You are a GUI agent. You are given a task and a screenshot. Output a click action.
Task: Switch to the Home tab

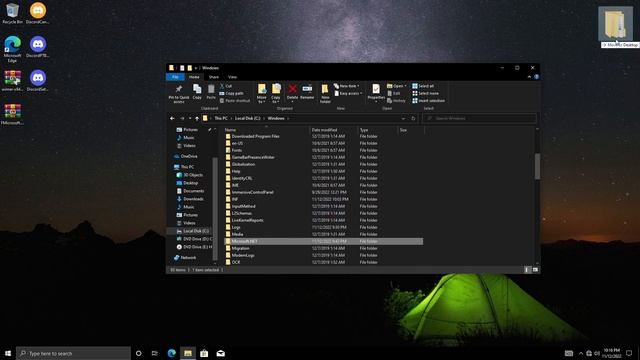tap(194, 77)
